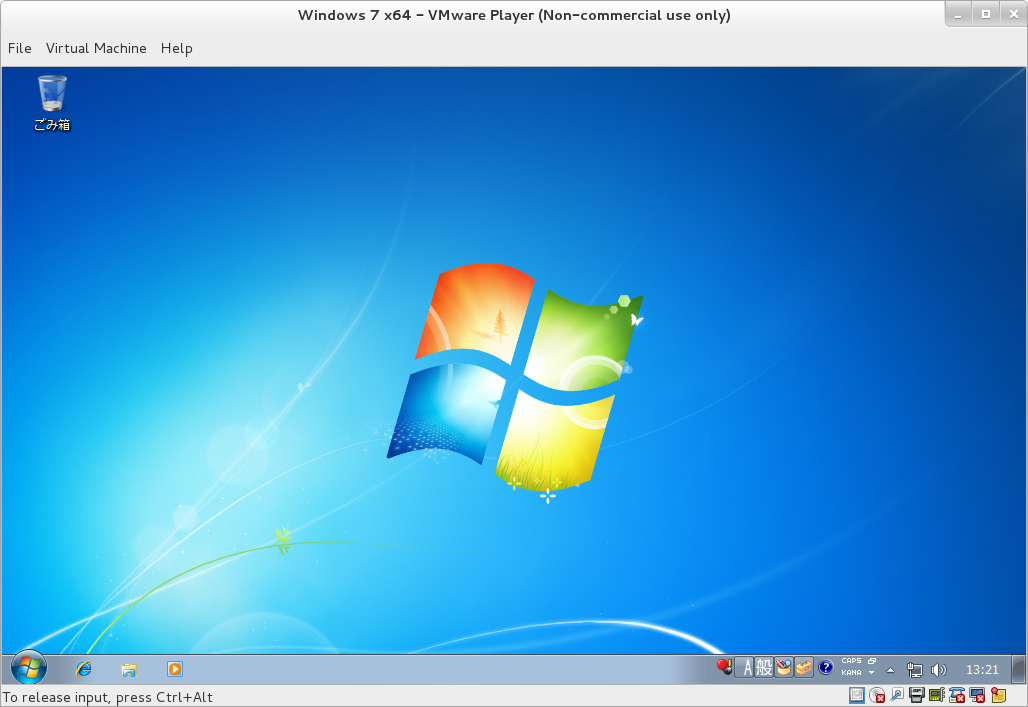Viewport: 1028px width, 707px height.
Task: Click the VMware printer device icon
Action: pyautogui.click(x=917, y=695)
